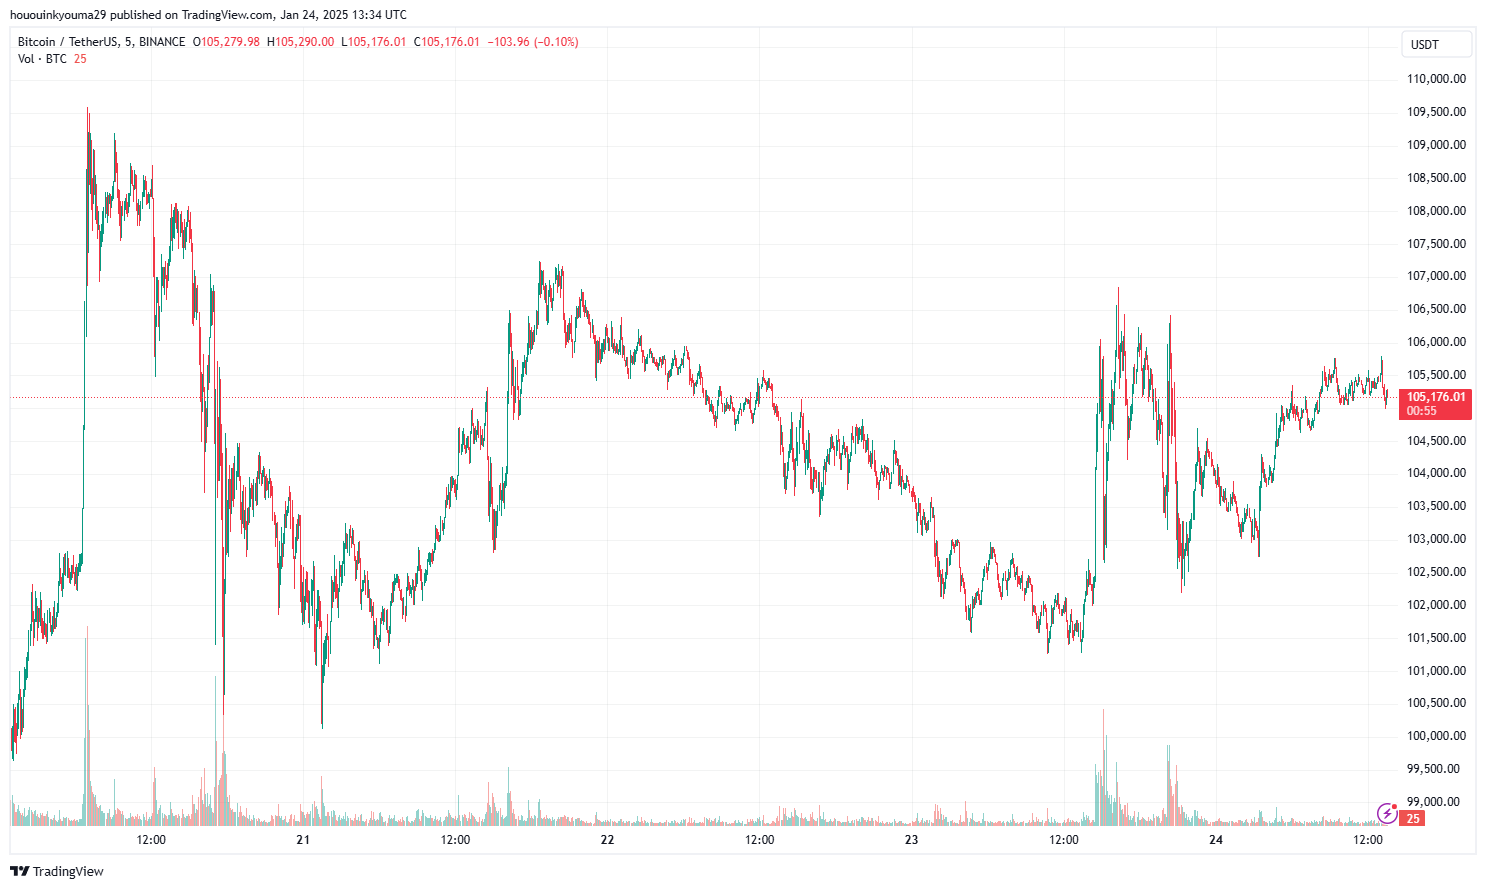The image size is (1486, 889).
Task: Click the 105,500.00 price axis label
Action: pyautogui.click(x=1436, y=375)
